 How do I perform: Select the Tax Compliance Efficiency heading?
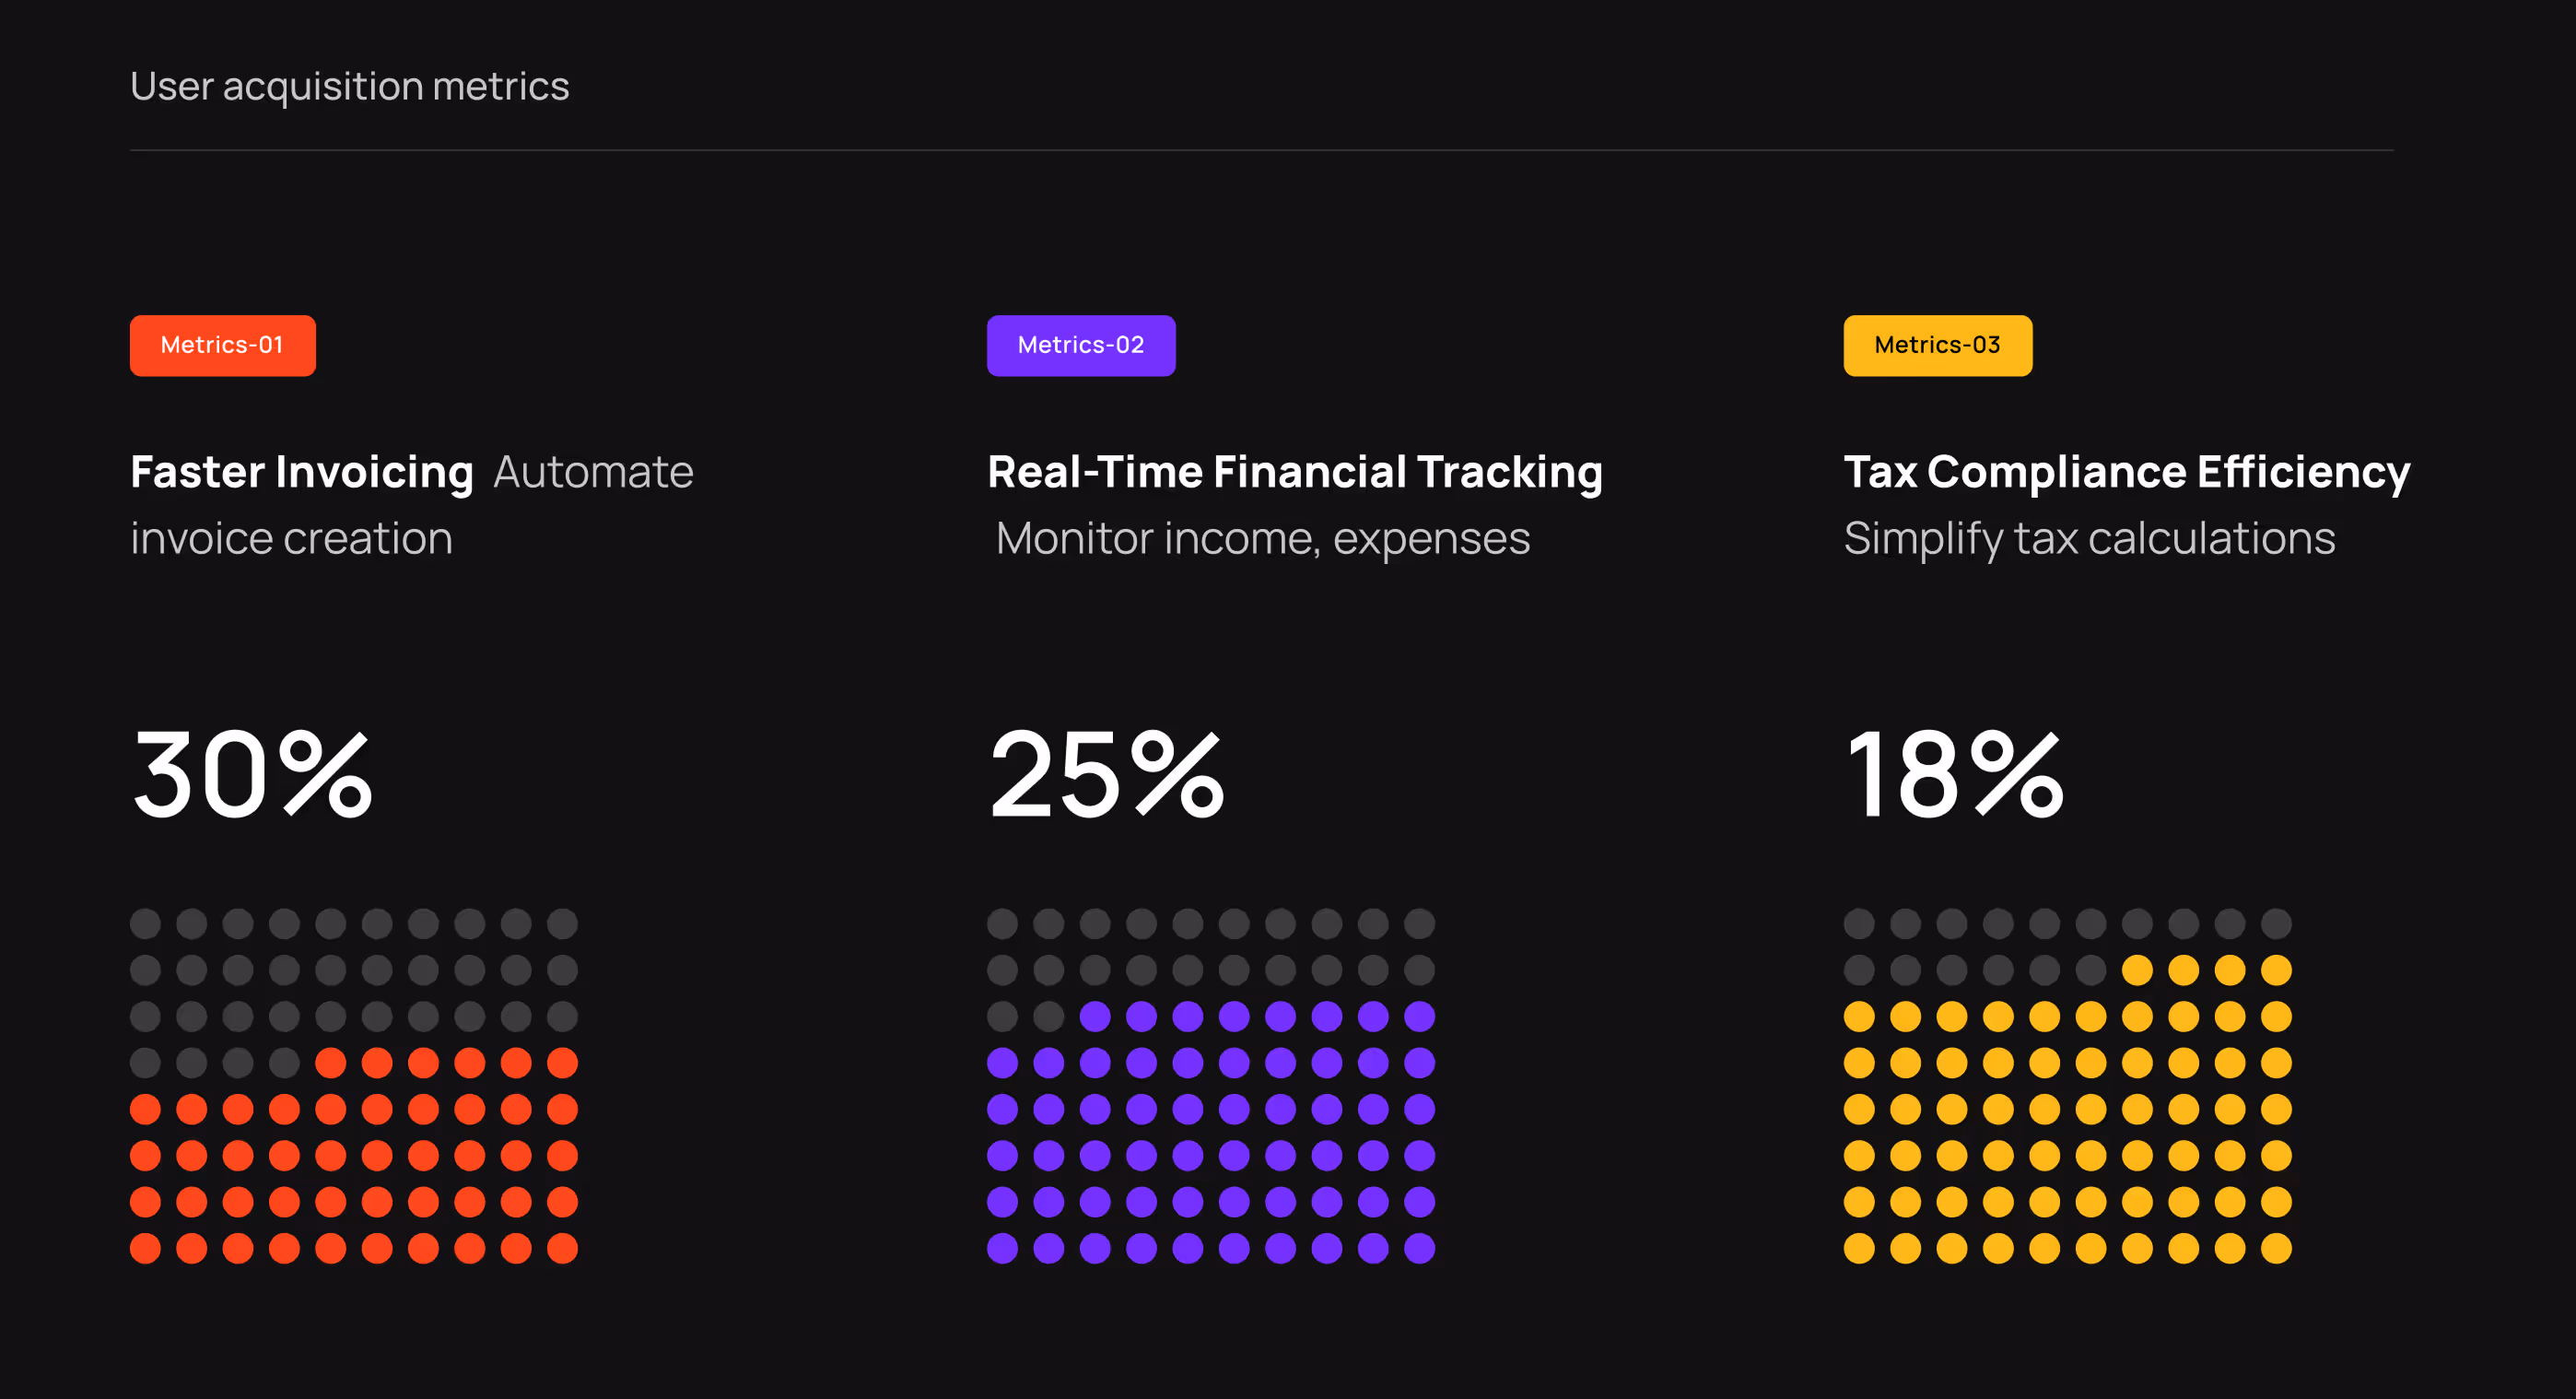pos(2126,472)
